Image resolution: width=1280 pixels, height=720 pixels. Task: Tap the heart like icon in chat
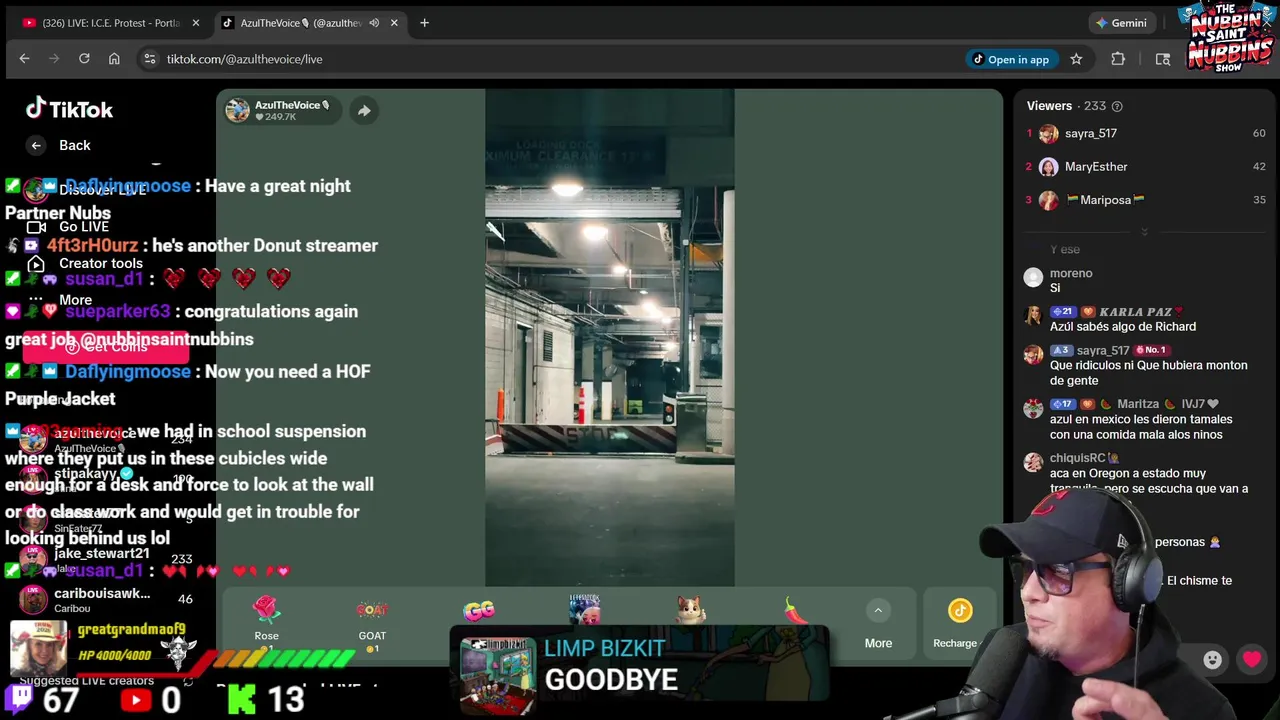[1252, 659]
